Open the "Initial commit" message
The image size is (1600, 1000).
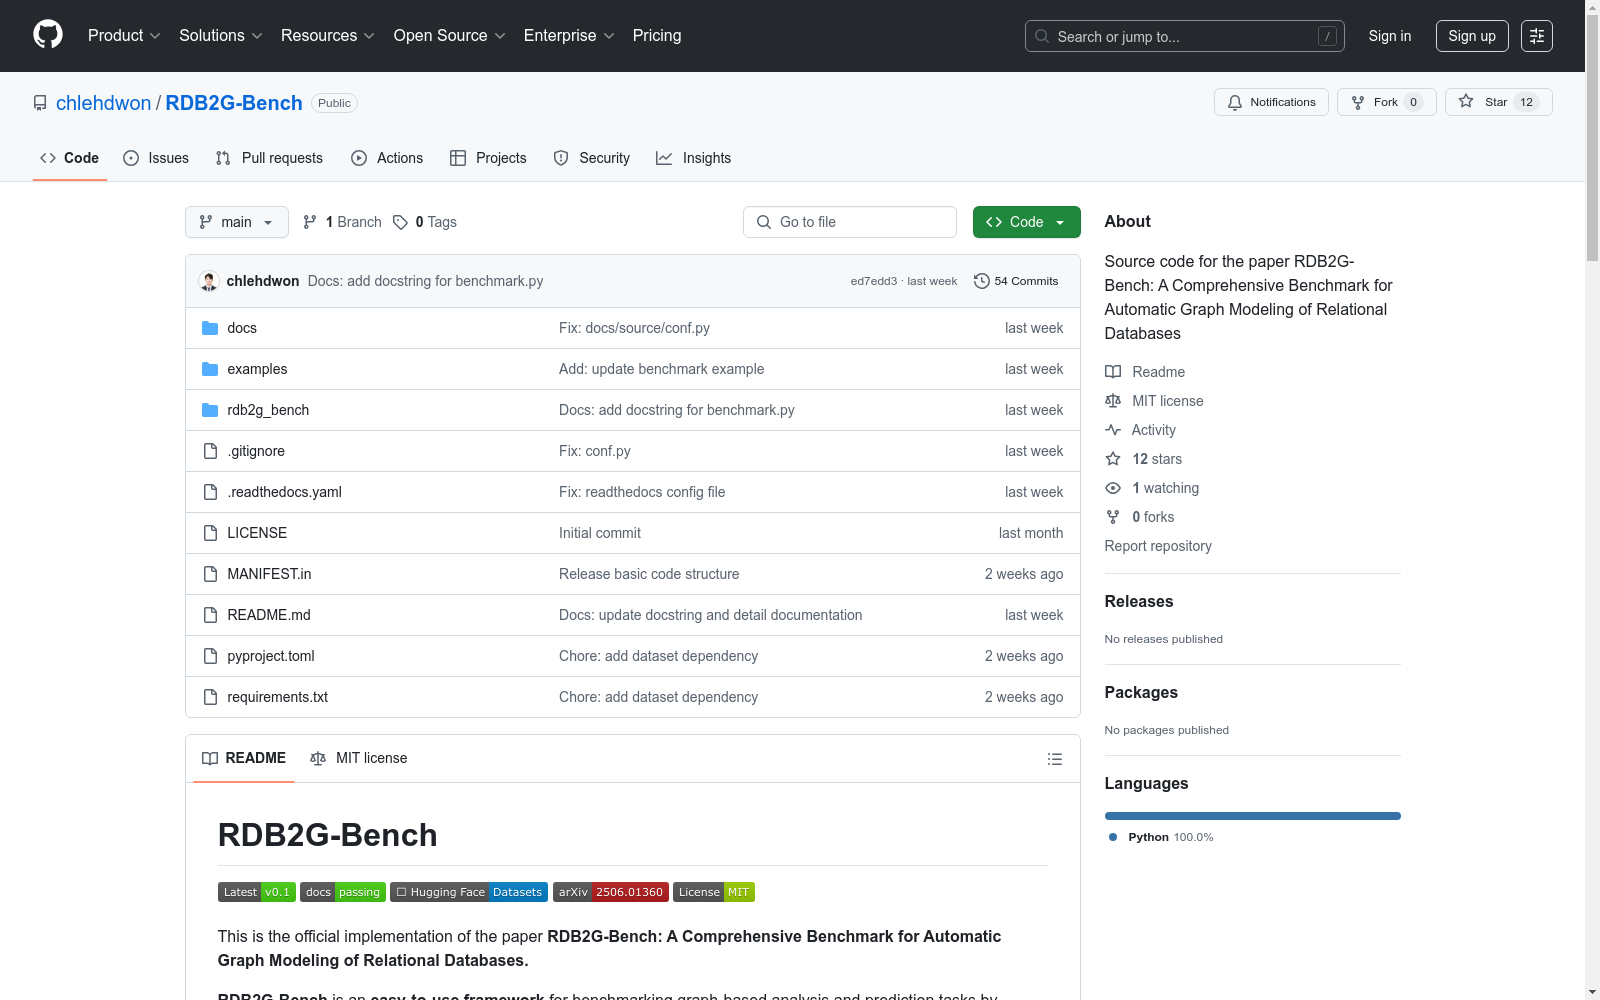[600, 533]
